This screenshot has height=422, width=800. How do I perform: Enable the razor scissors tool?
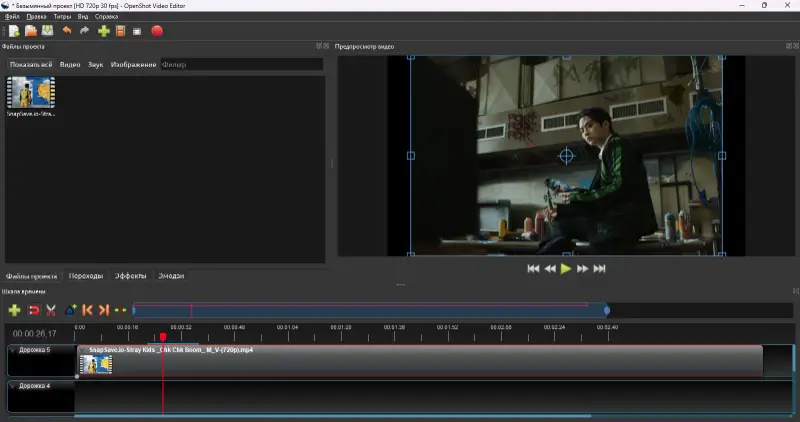(x=51, y=310)
